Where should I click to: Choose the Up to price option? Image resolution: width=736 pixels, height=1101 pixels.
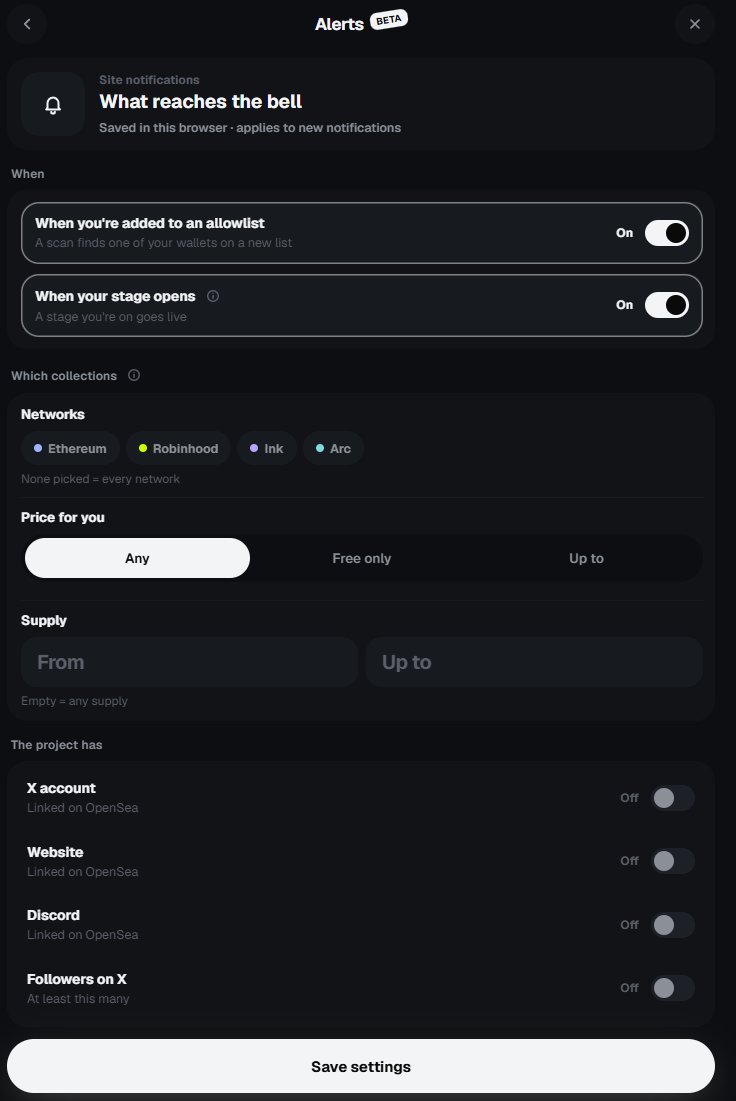586,558
